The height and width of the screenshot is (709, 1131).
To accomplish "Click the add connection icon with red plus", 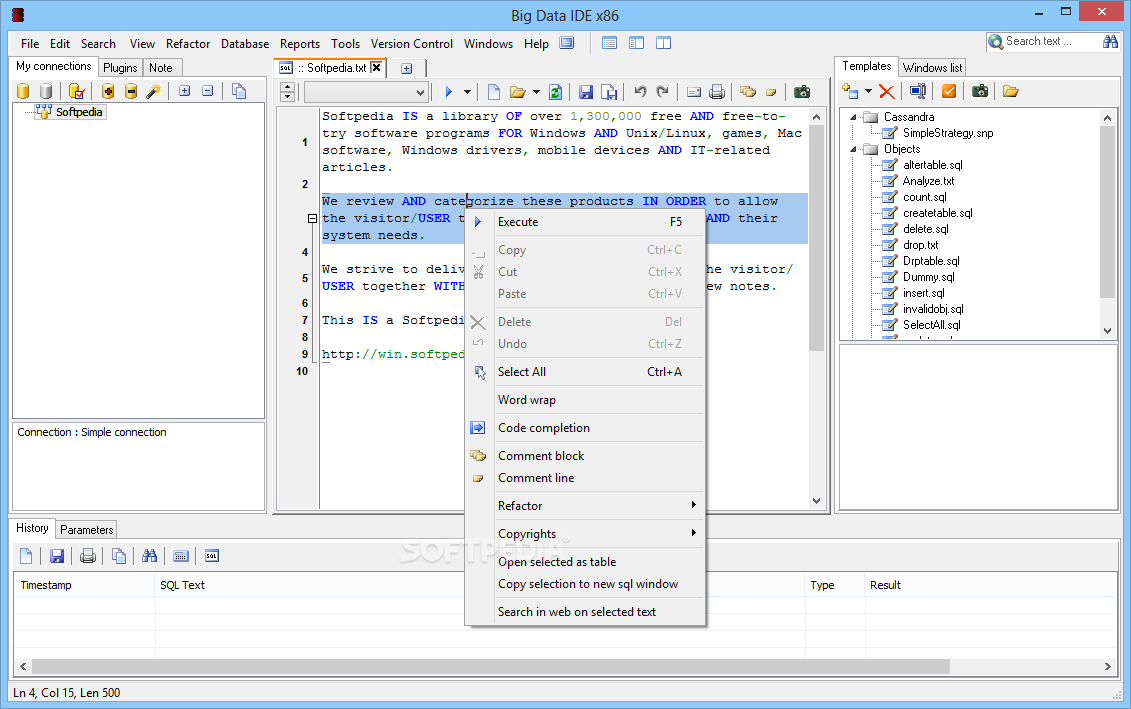I will click(x=108, y=91).
